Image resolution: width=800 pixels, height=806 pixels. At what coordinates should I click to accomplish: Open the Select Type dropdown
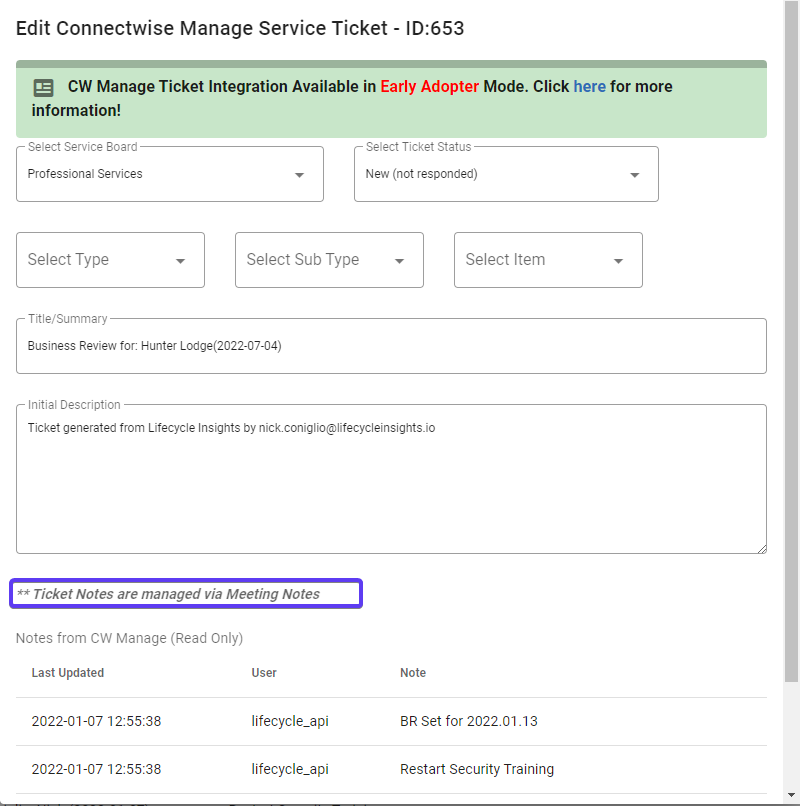(110, 260)
